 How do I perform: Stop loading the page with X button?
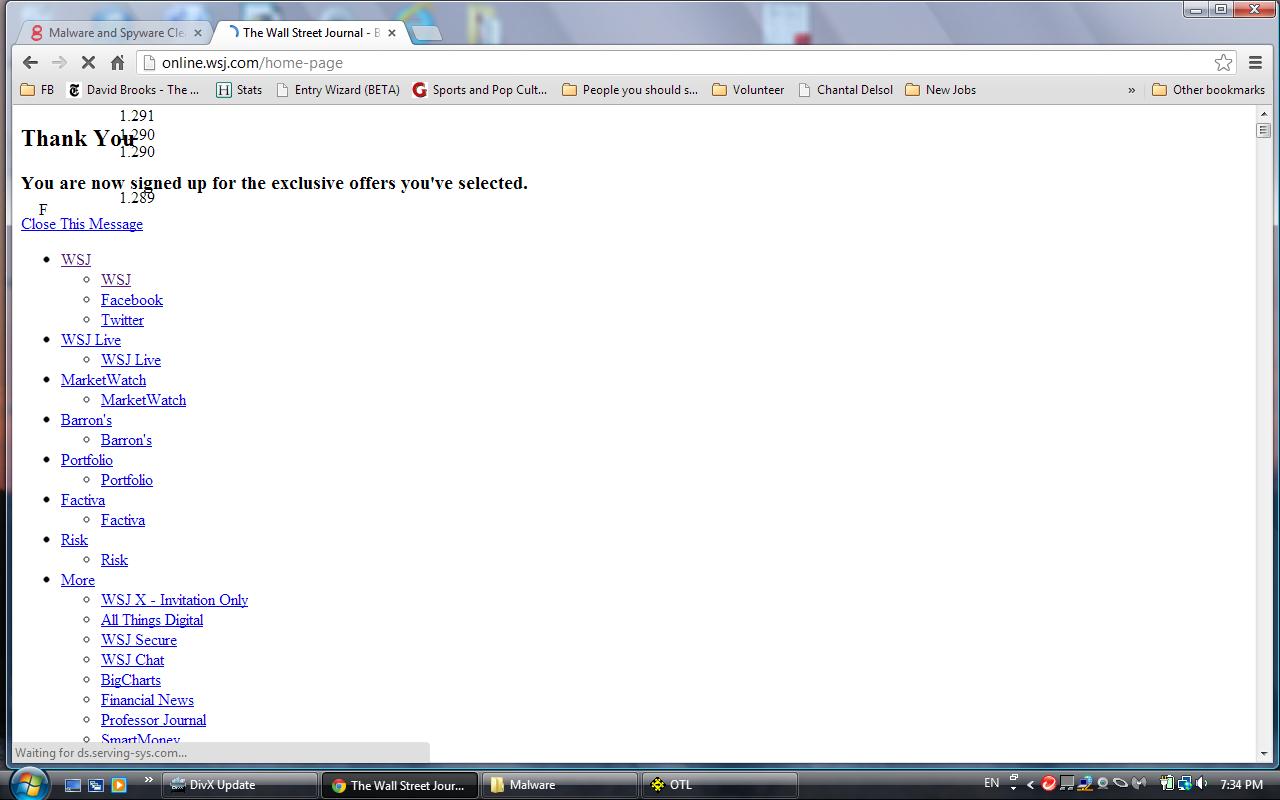pos(88,62)
